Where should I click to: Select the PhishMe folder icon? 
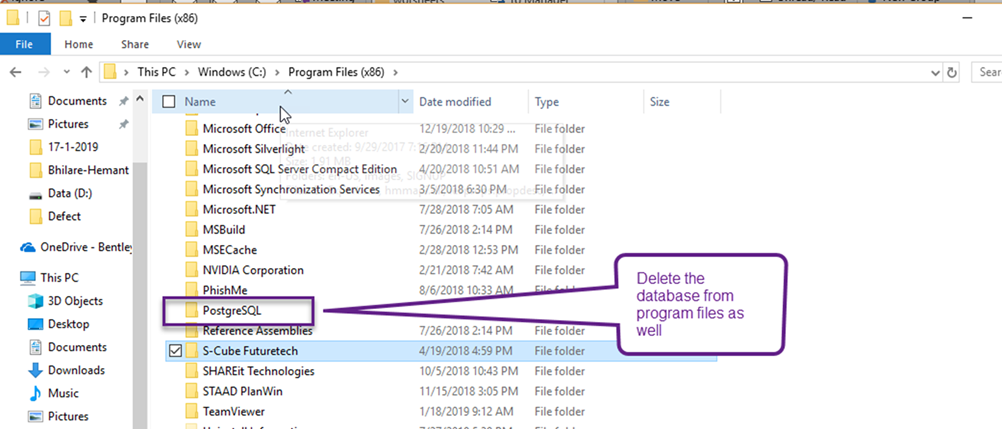pos(192,290)
